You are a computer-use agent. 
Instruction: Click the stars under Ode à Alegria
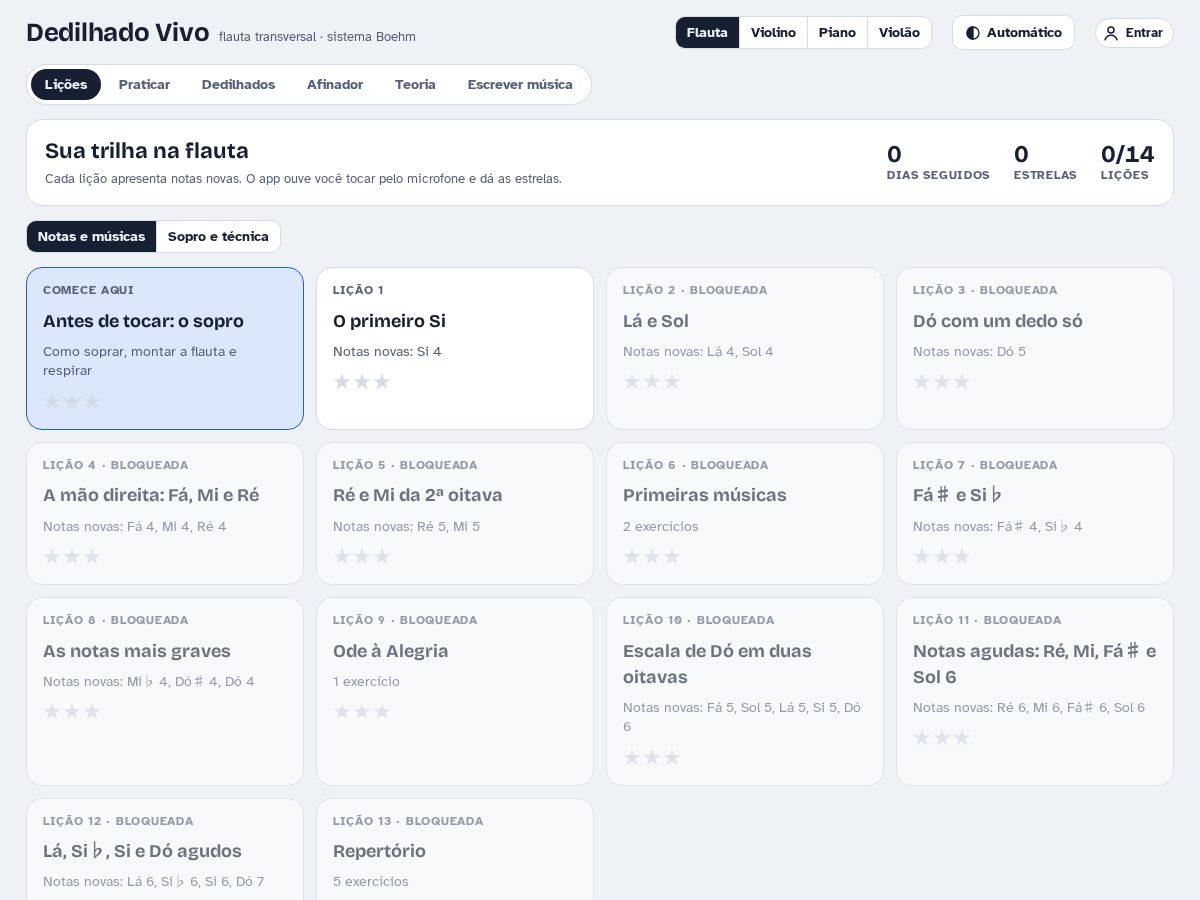(x=362, y=711)
